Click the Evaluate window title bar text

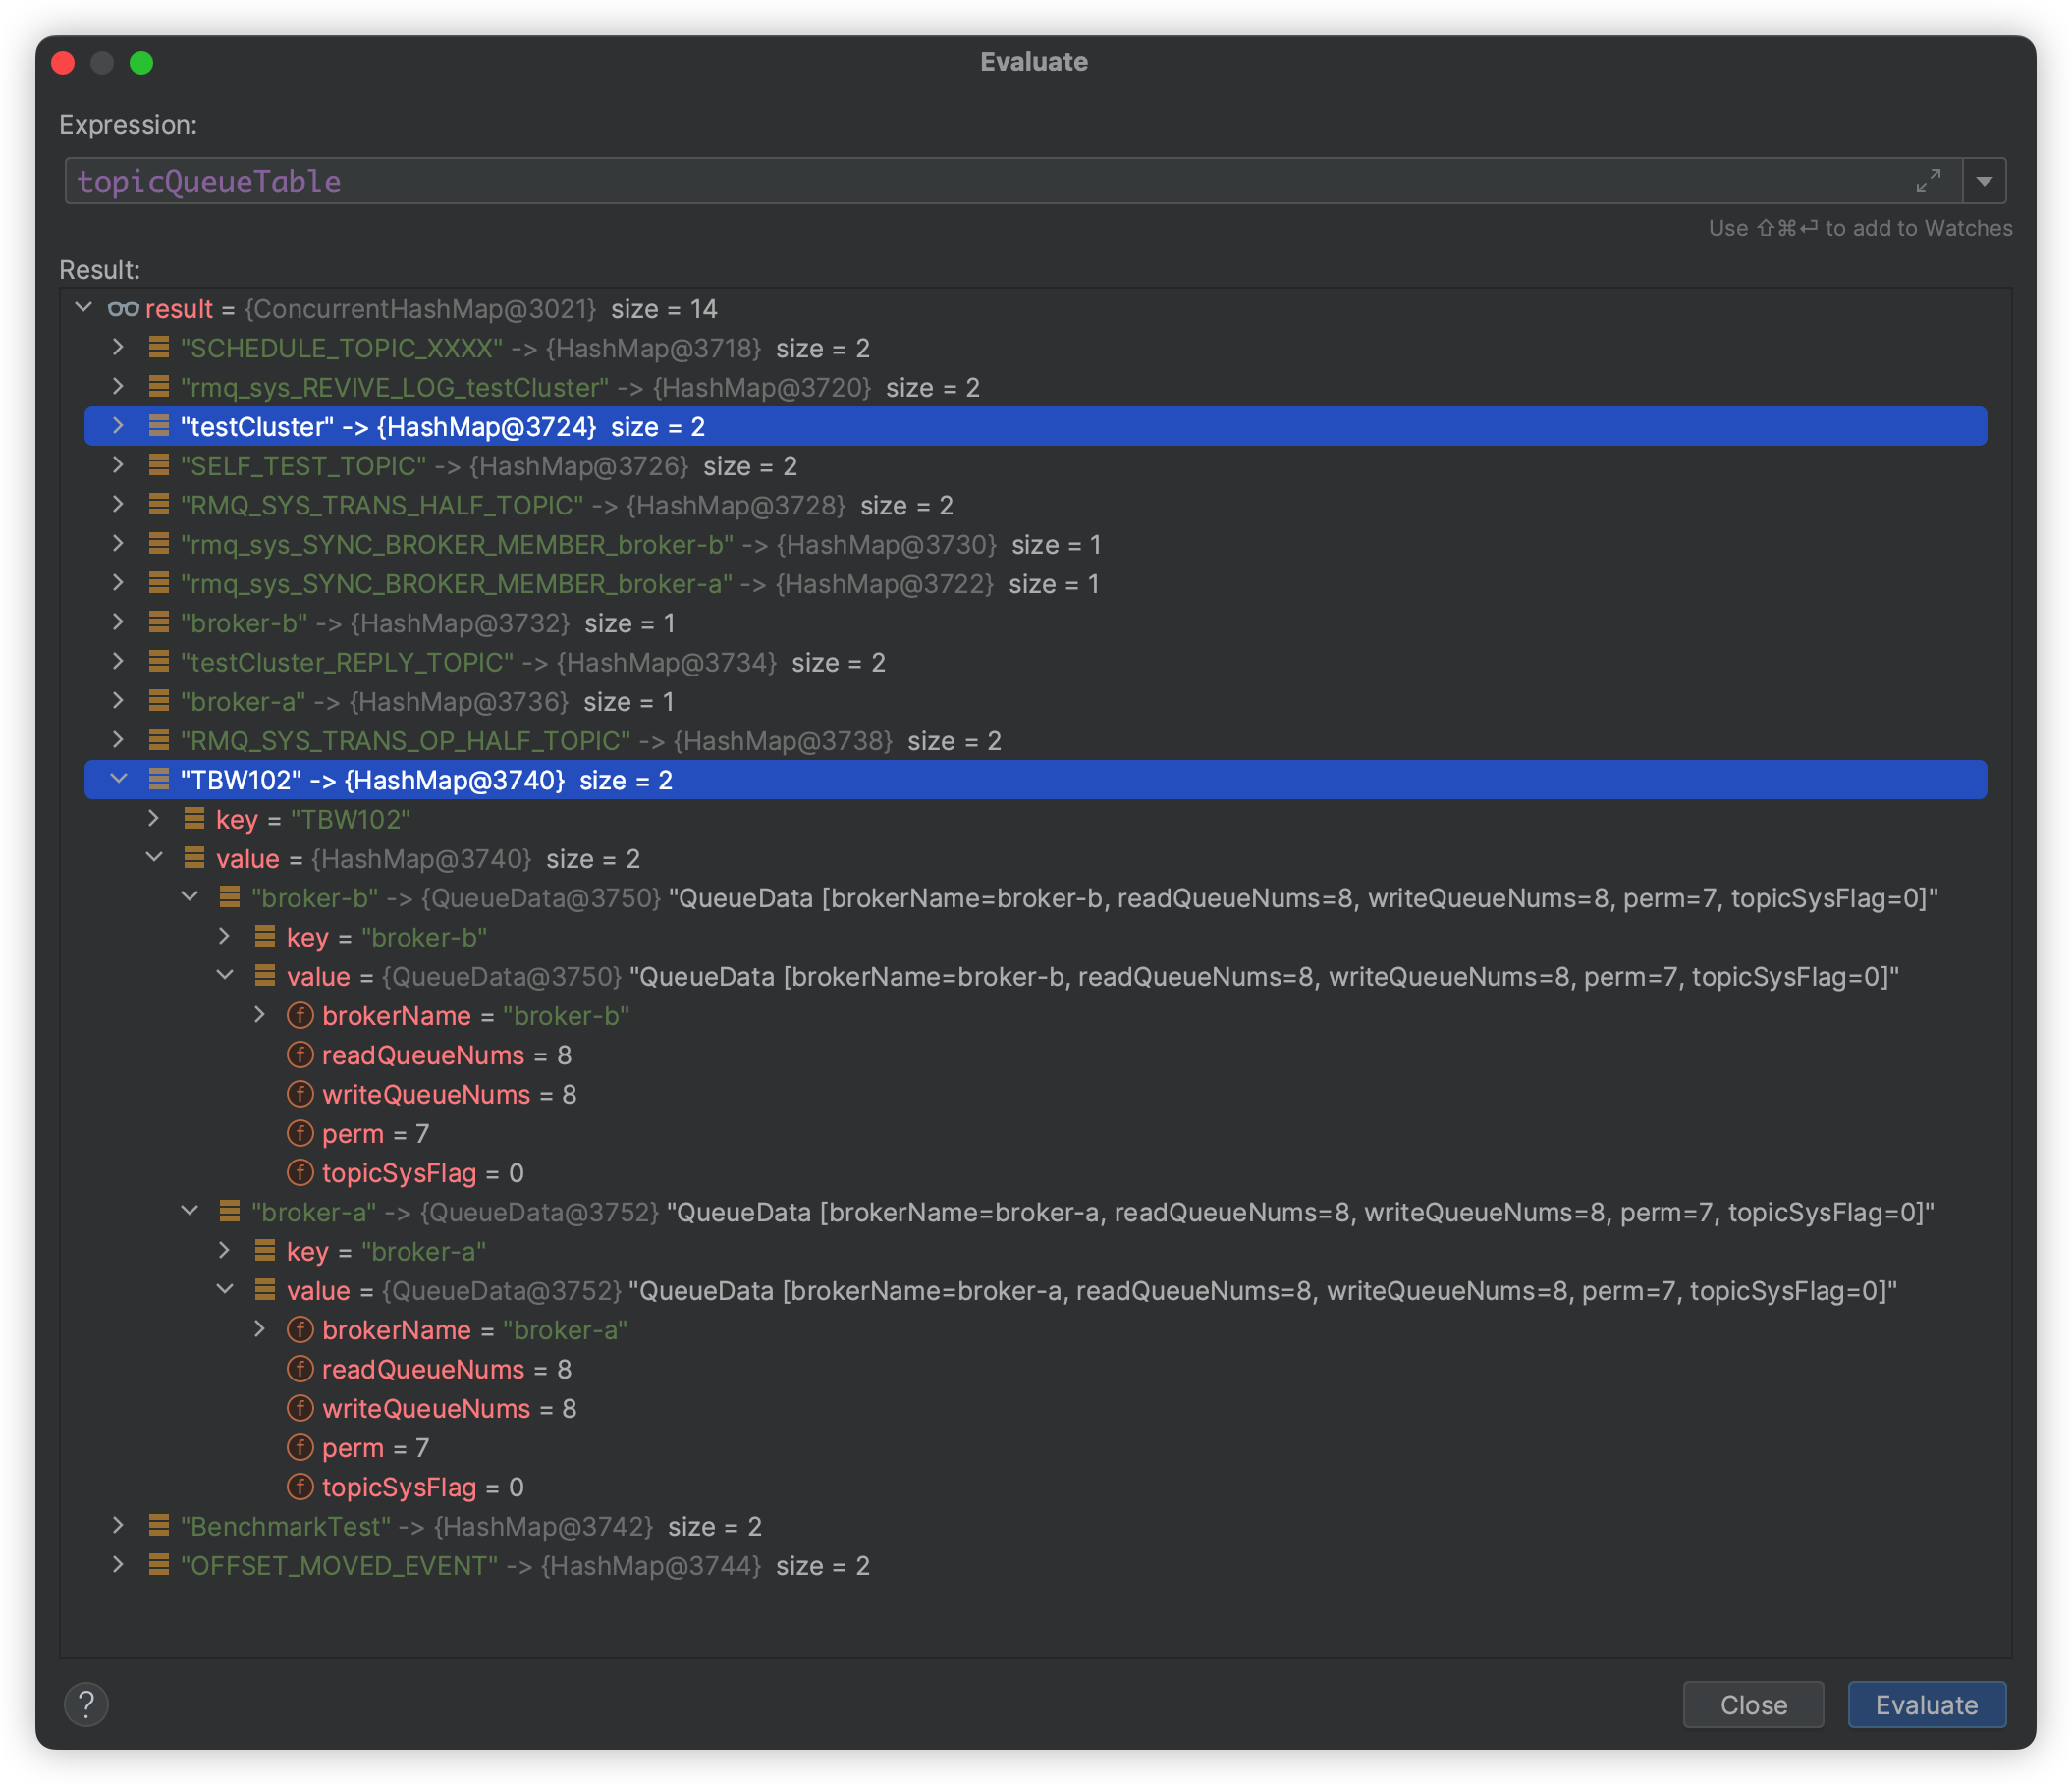click(1034, 62)
